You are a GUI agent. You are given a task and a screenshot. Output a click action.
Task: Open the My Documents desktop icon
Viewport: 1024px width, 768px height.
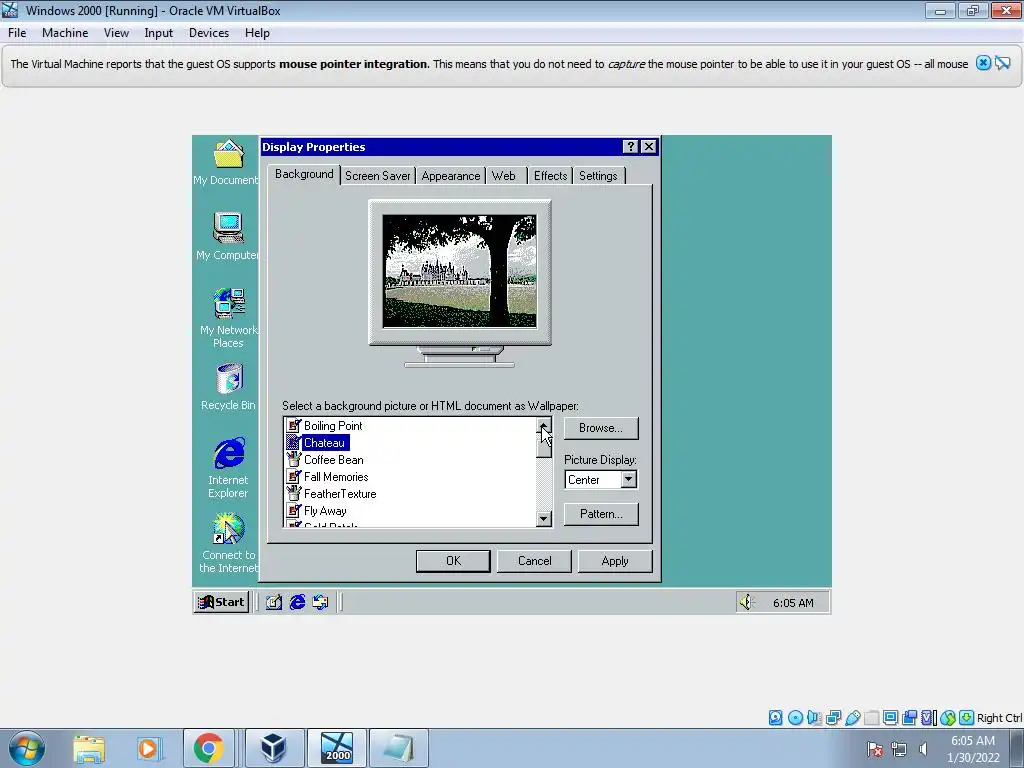click(227, 162)
